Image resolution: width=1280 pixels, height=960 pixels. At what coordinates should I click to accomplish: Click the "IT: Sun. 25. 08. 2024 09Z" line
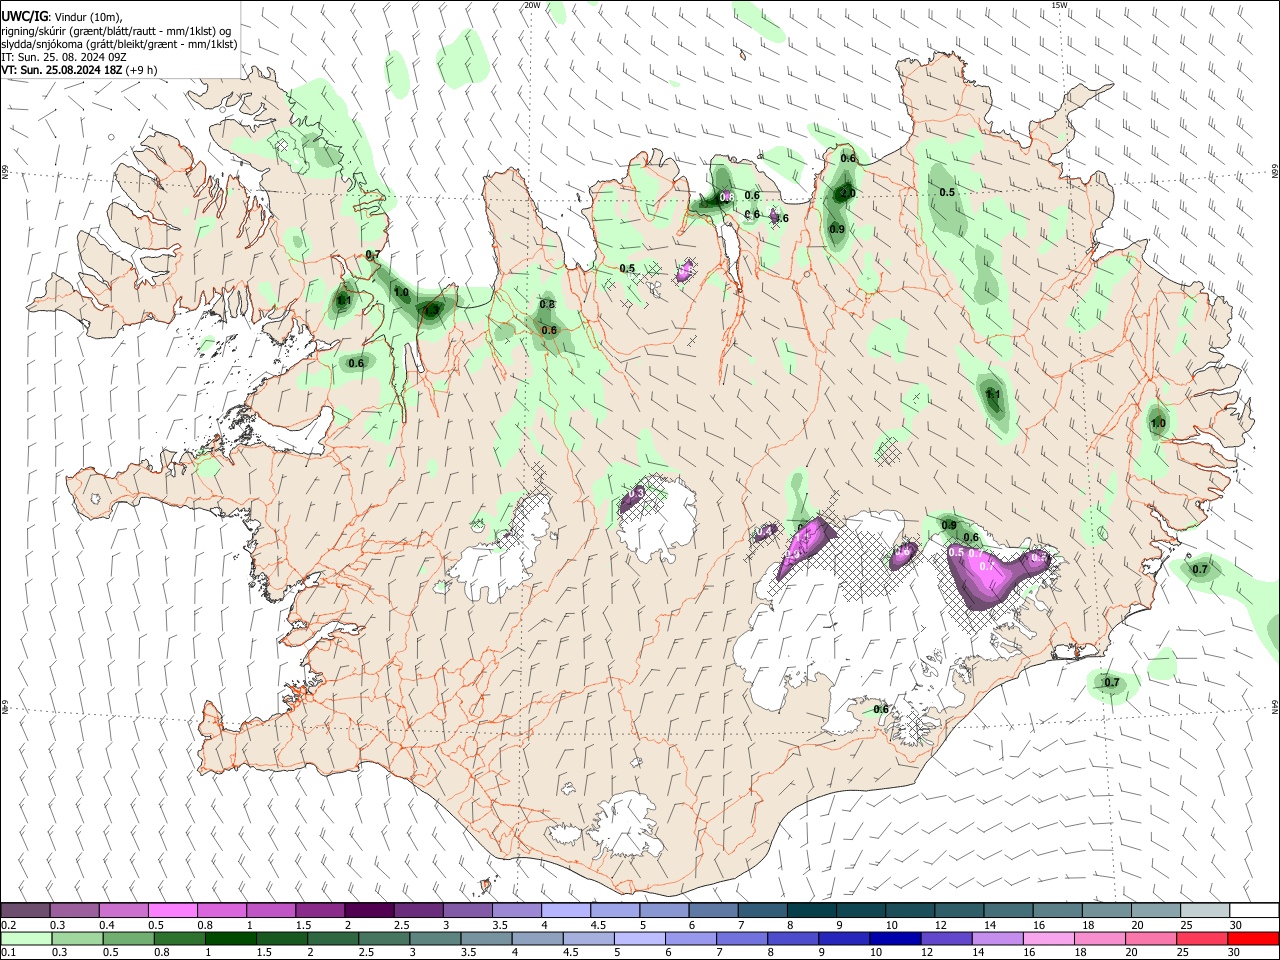[63, 57]
